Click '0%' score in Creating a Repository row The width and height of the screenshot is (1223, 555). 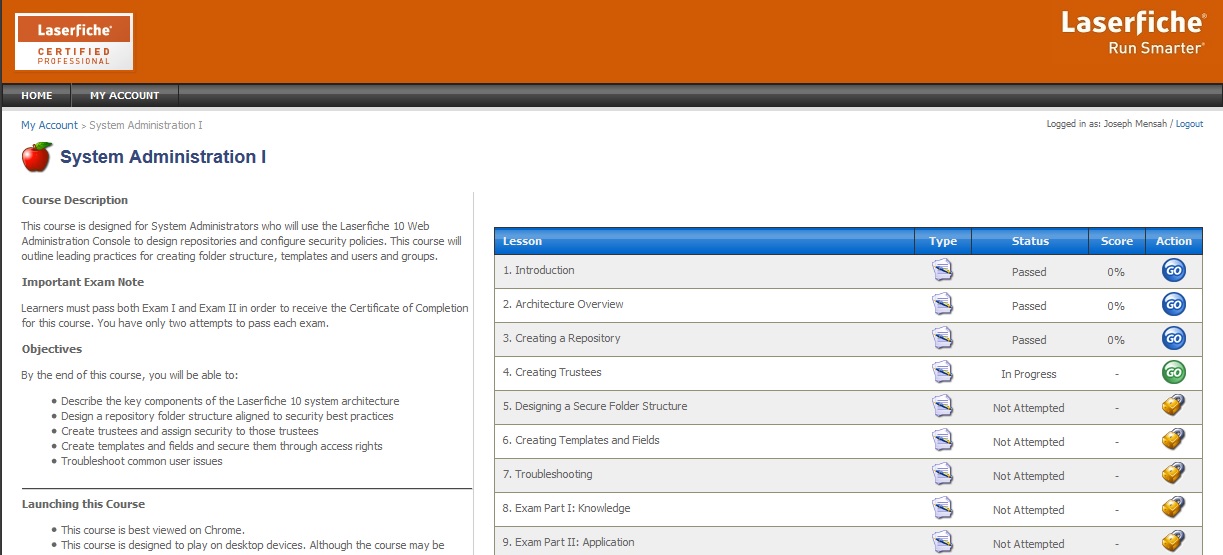click(x=1116, y=340)
